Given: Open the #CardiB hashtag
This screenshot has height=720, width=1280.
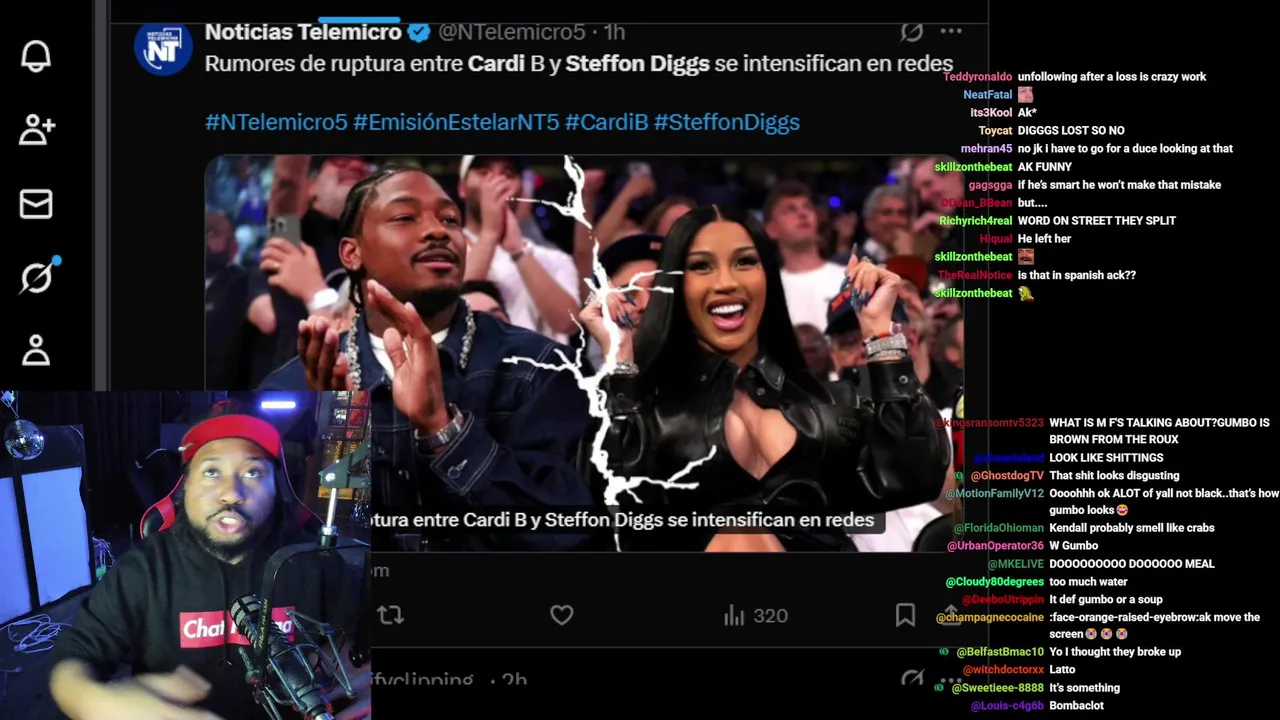Looking at the screenshot, I should click(606, 122).
